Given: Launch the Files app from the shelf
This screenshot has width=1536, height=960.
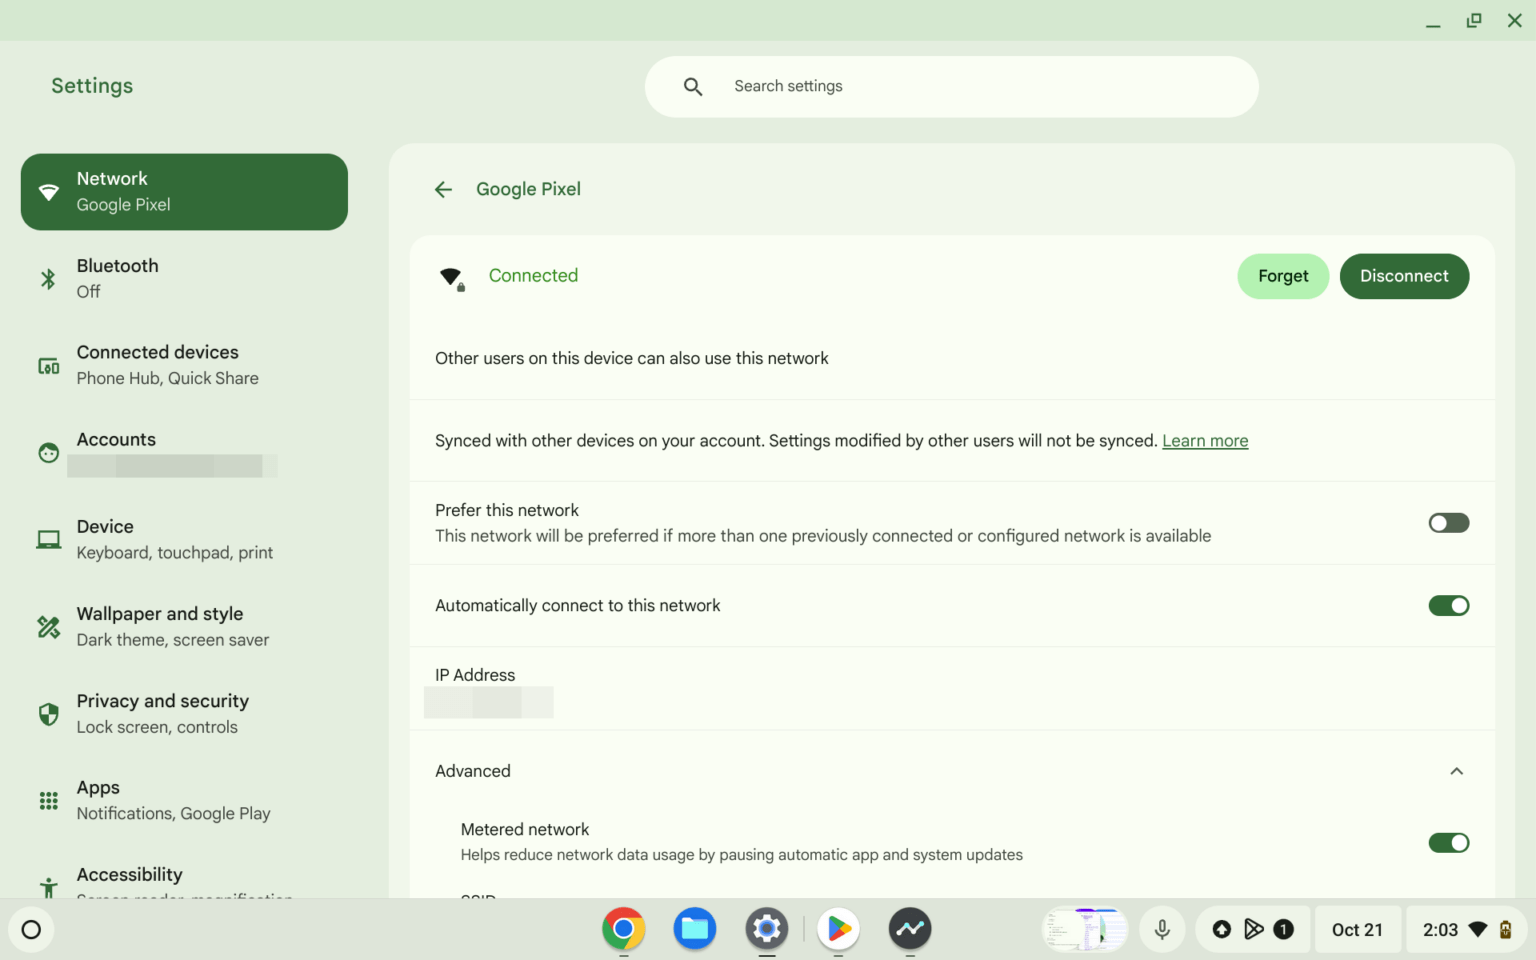Looking at the screenshot, I should [695, 929].
